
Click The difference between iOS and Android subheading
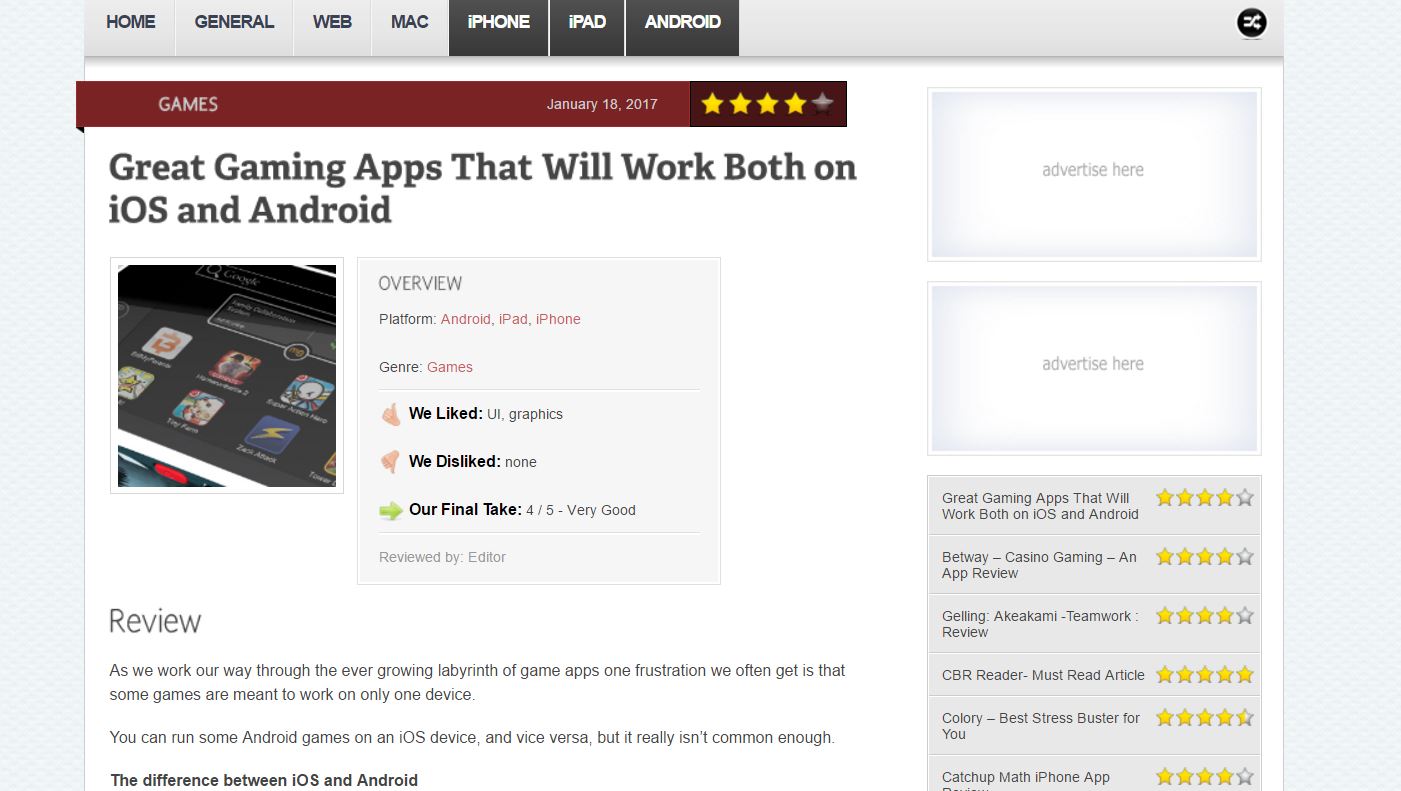click(264, 780)
